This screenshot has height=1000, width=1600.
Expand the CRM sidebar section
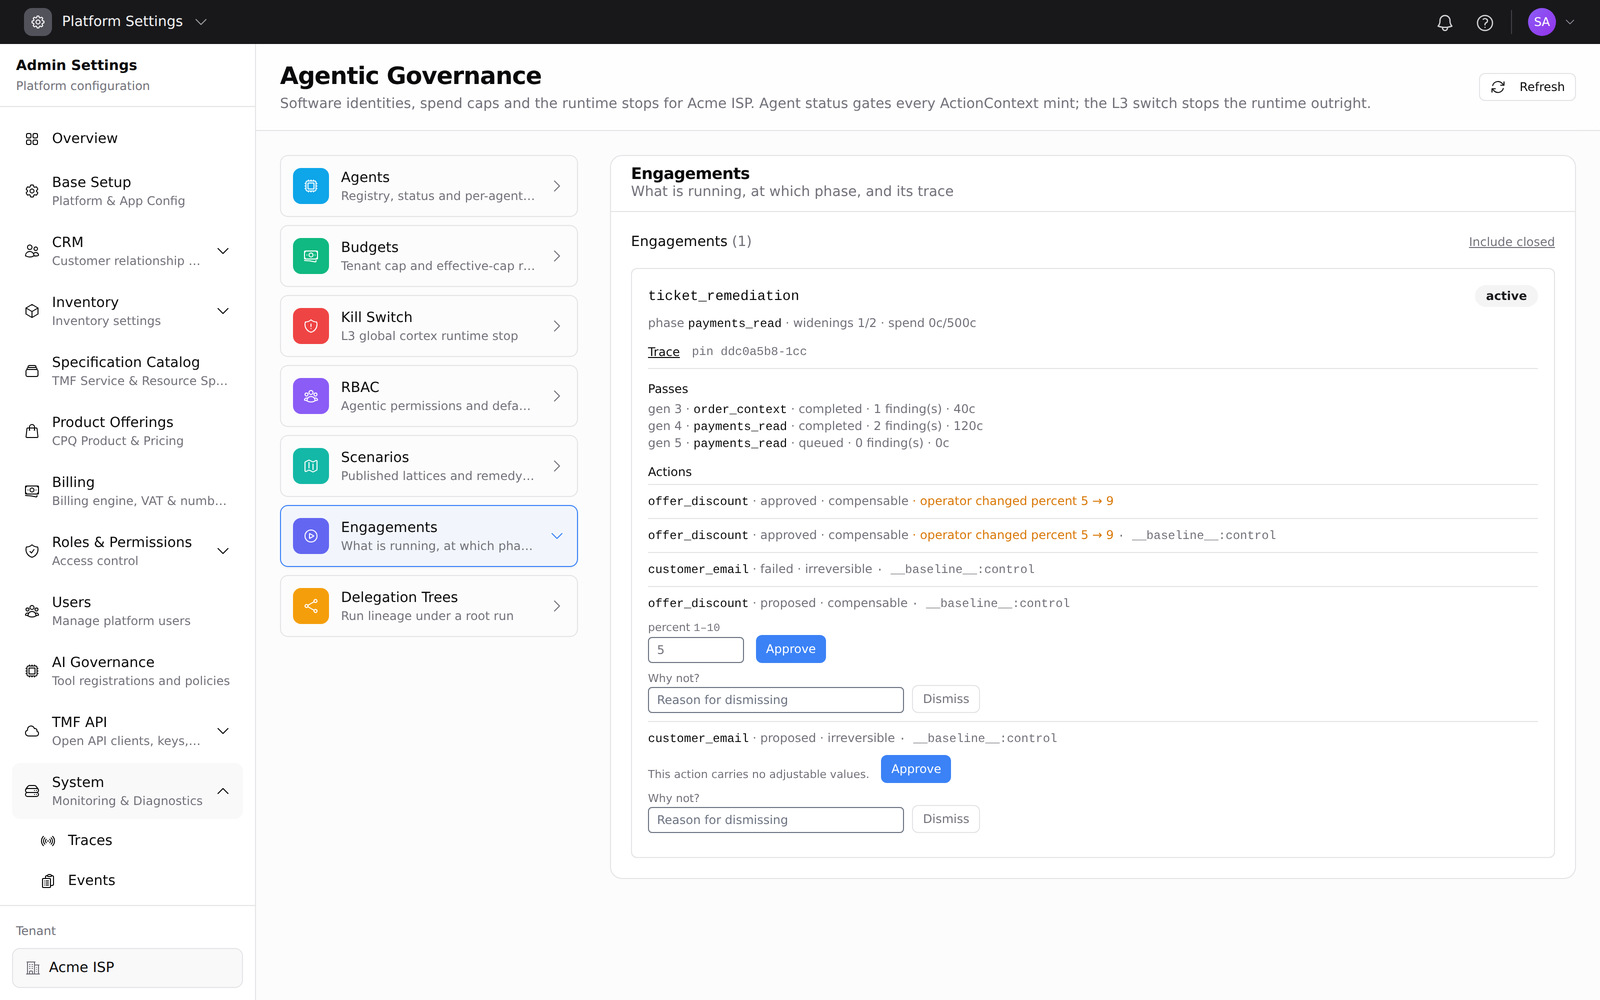(x=223, y=251)
